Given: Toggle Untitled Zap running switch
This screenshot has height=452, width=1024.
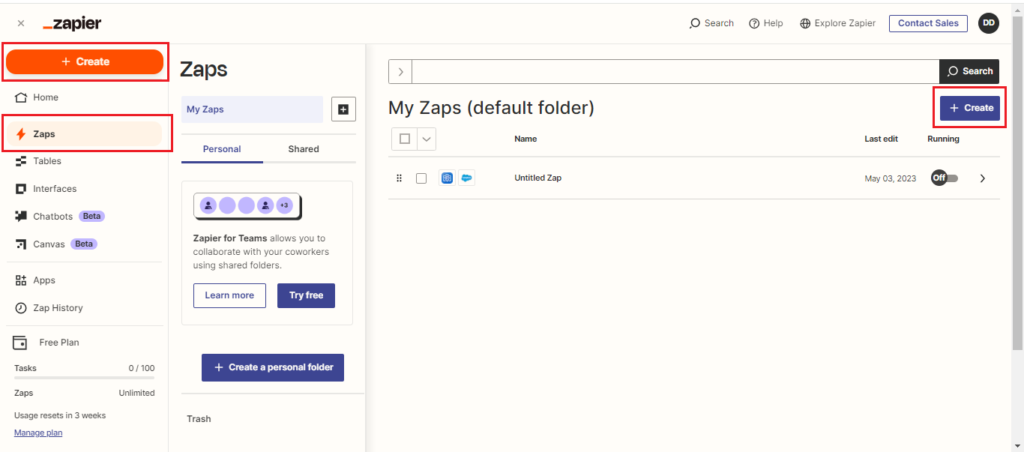Looking at the screenshot, I should pos(944,178).
